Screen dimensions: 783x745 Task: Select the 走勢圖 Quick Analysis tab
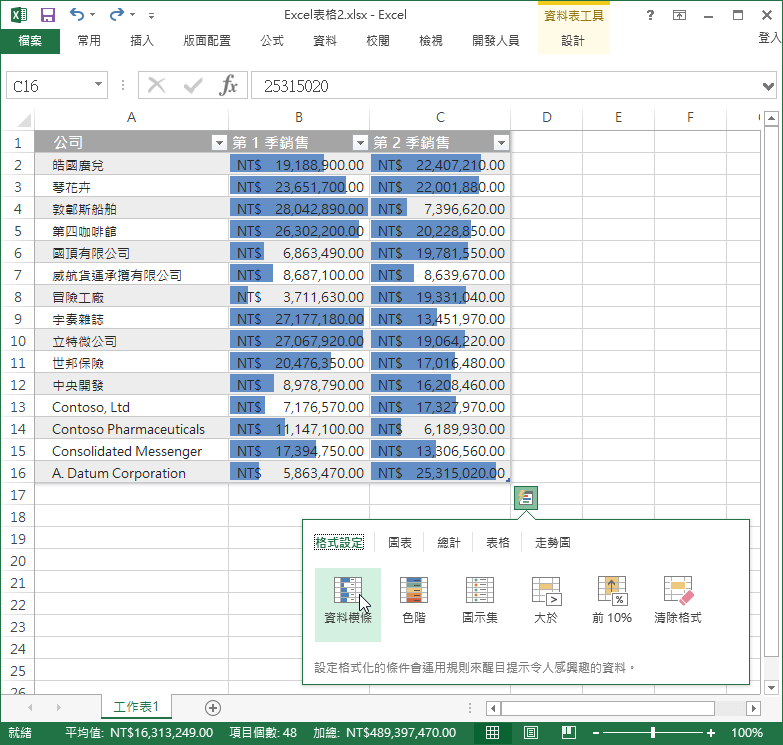click(x=552, y=543)
